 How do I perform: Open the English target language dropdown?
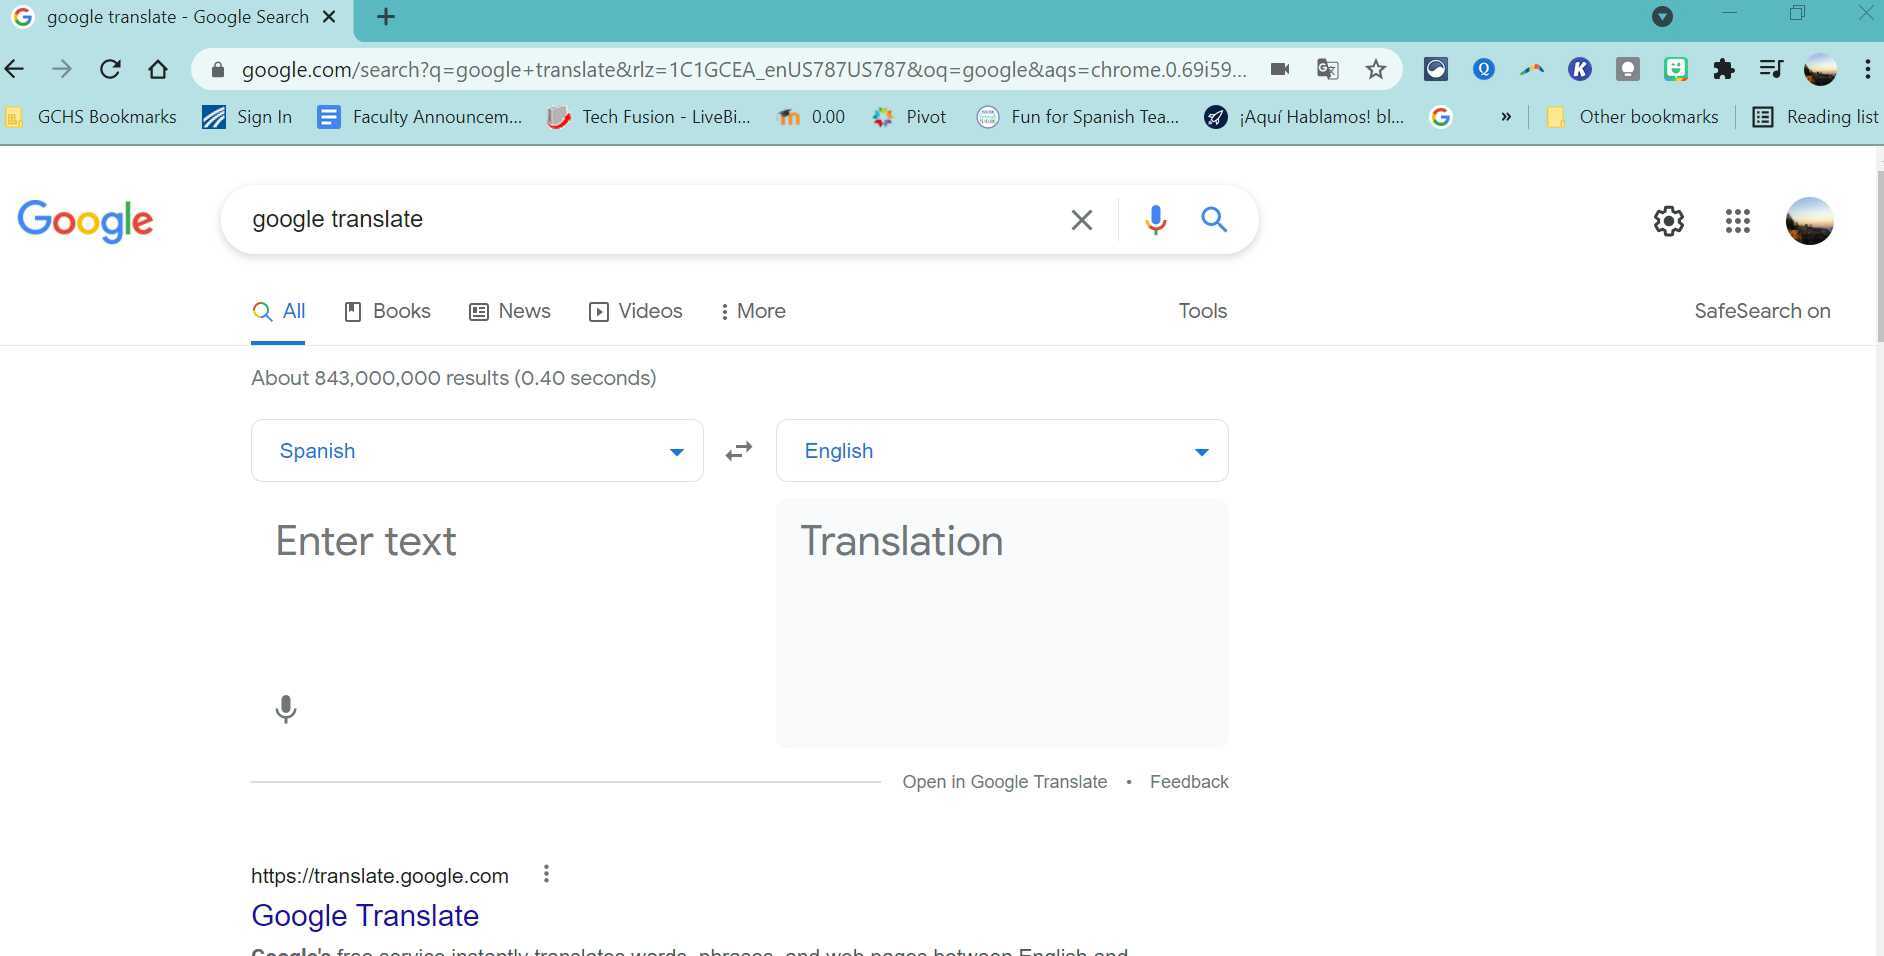pos(1002,451)
